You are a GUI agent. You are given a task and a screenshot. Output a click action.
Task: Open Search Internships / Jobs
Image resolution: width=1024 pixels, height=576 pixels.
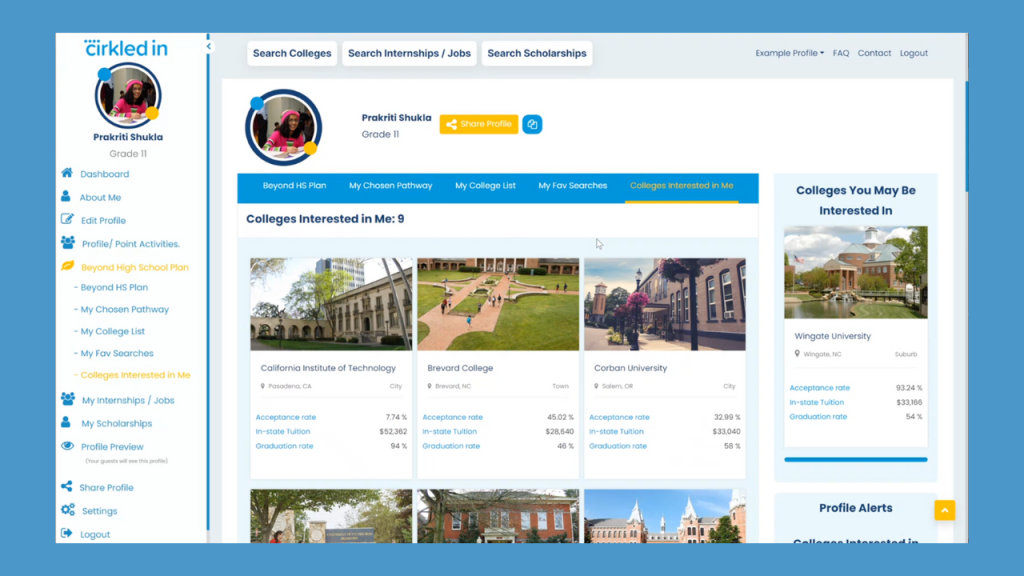409,54
